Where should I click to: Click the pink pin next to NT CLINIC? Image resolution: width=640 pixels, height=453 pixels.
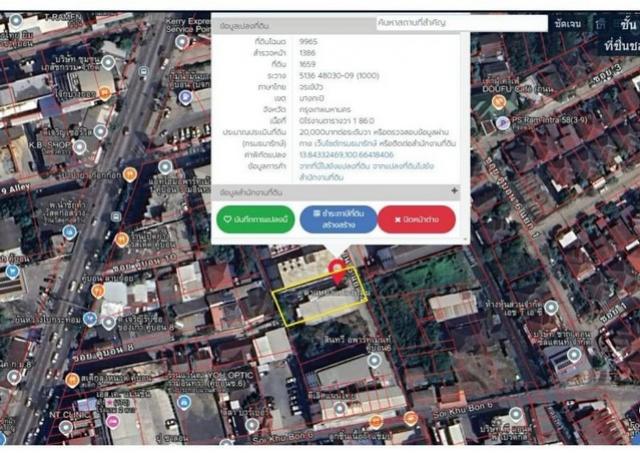[x=113, y=422]
